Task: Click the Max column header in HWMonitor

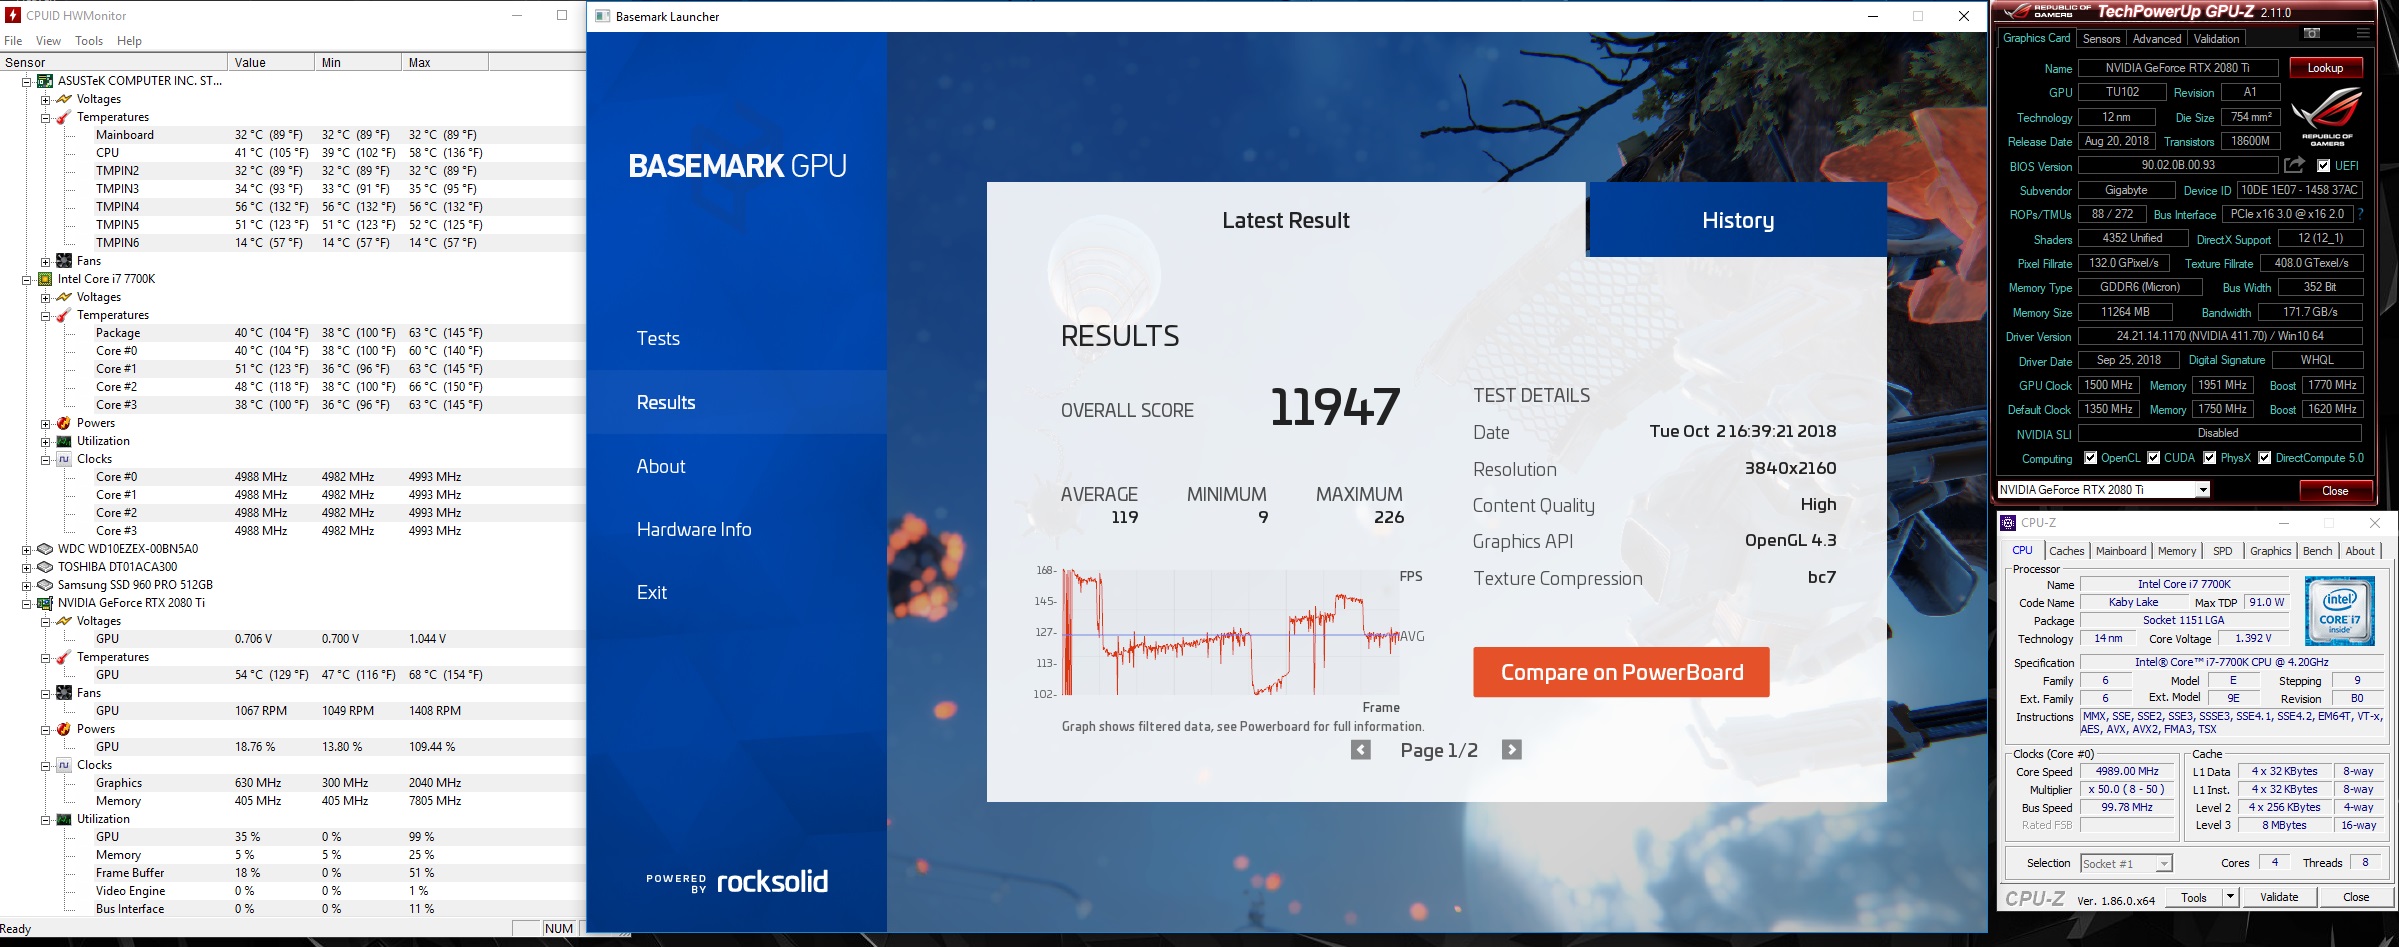Action: point(444,62)
